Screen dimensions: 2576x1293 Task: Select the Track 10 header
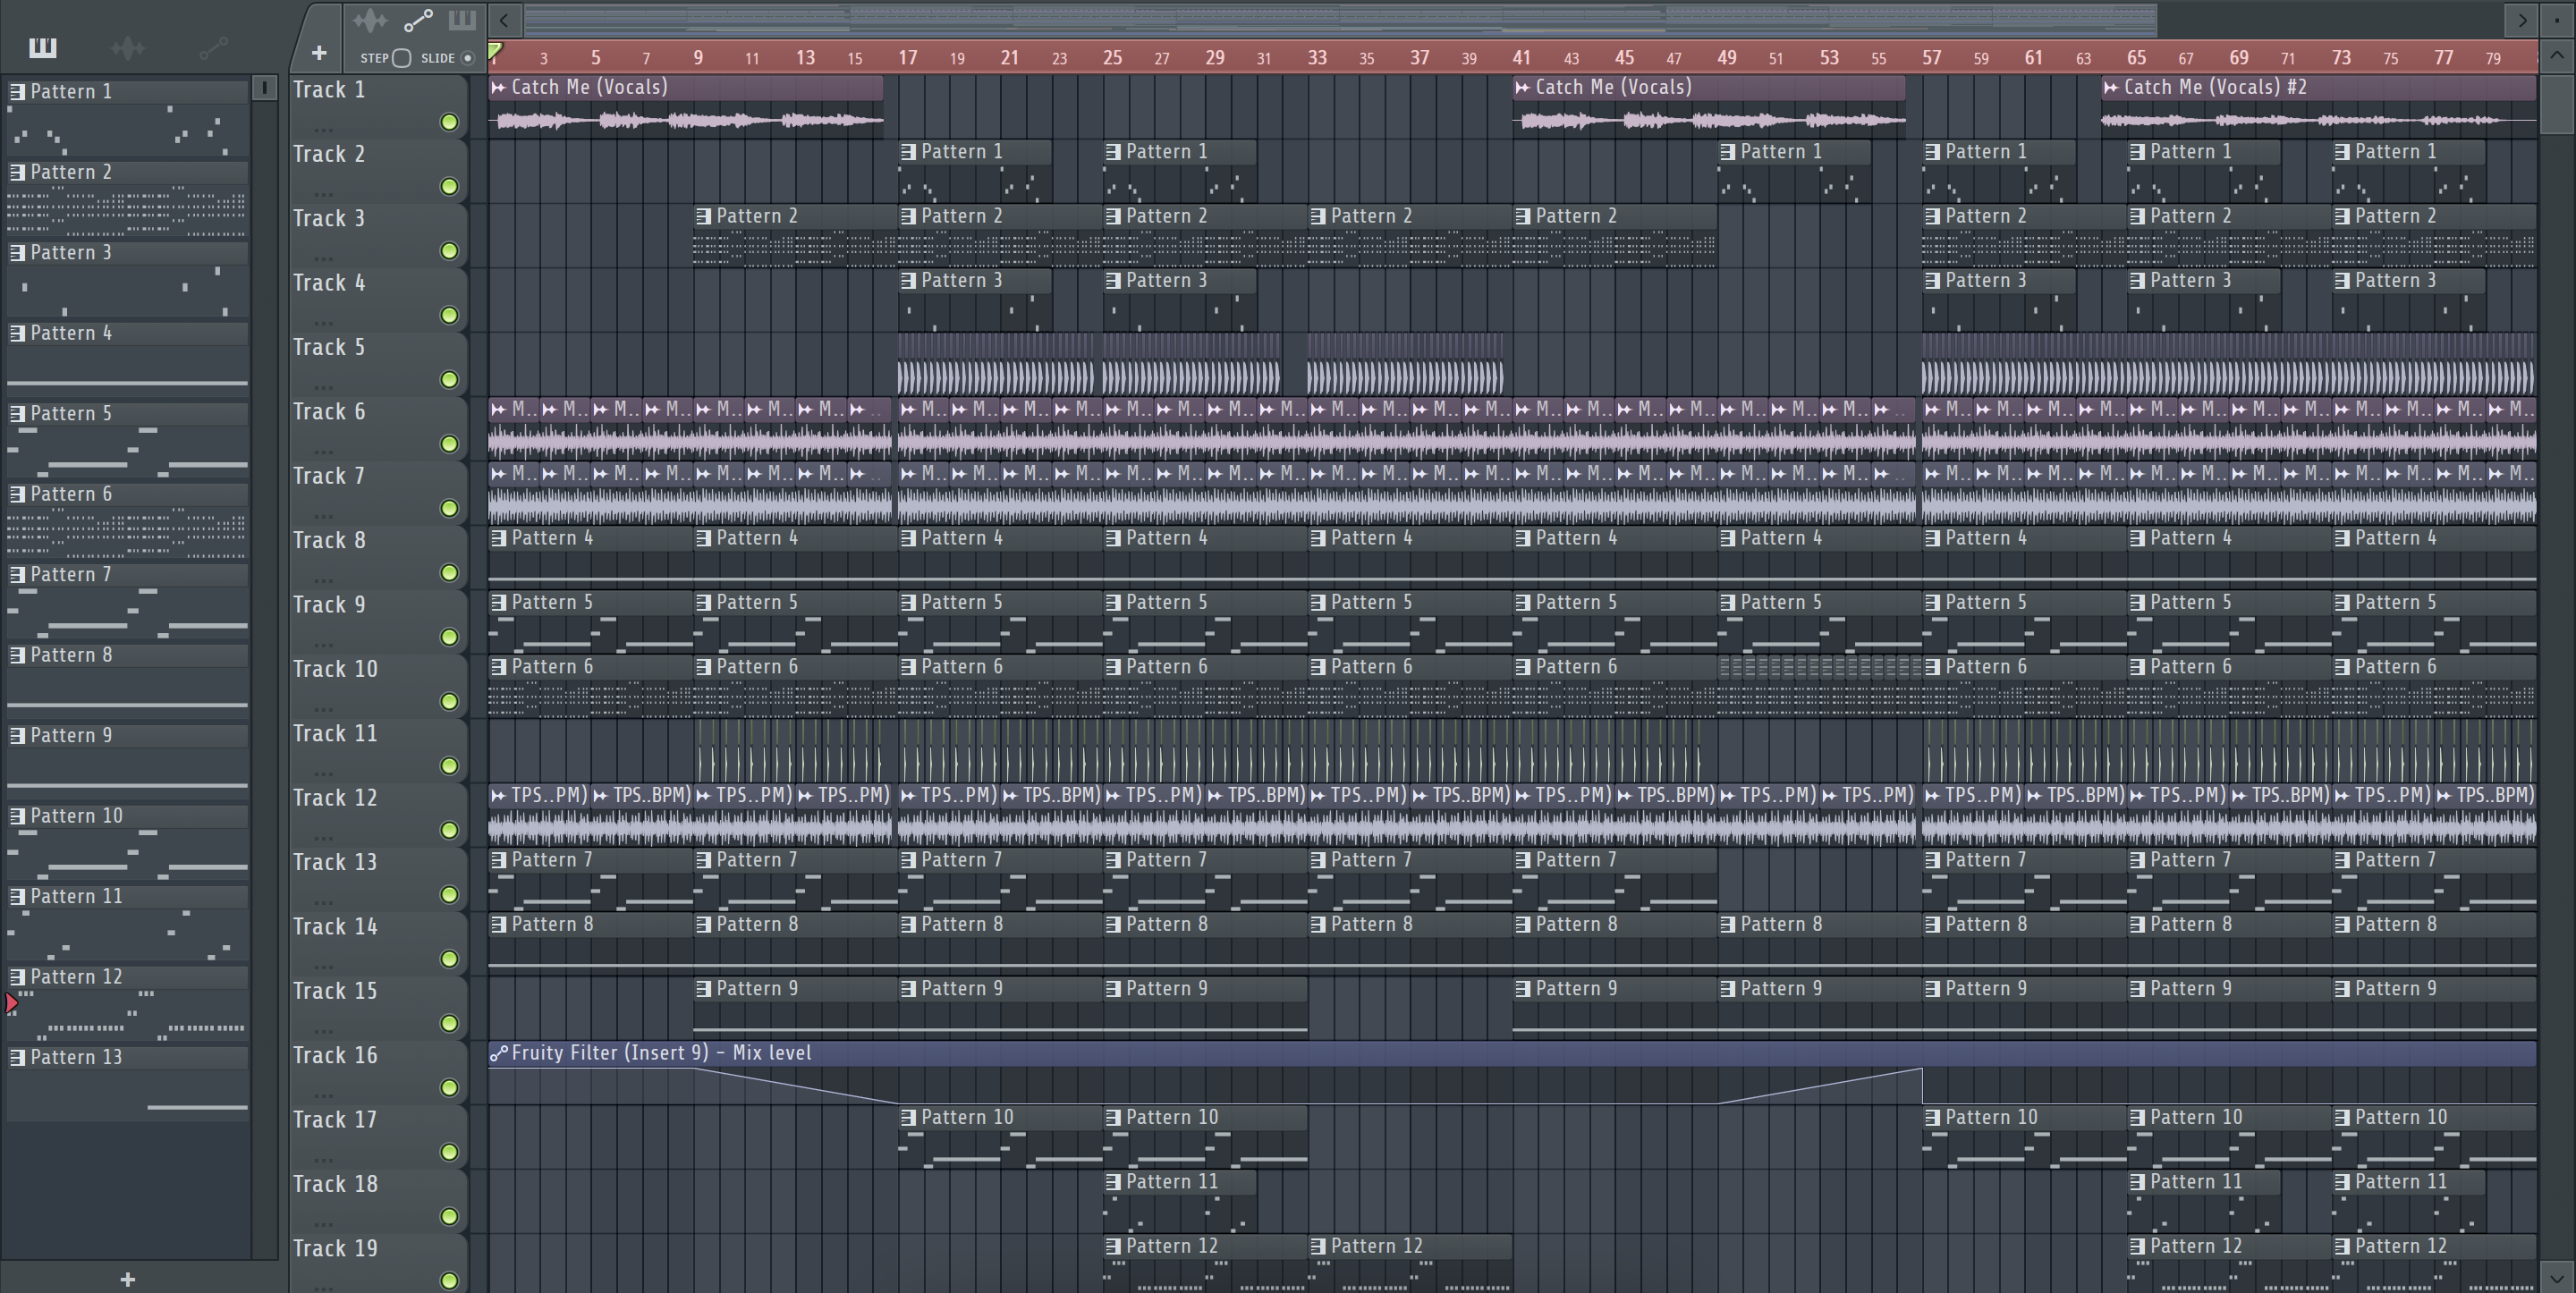tap(378, 686)
